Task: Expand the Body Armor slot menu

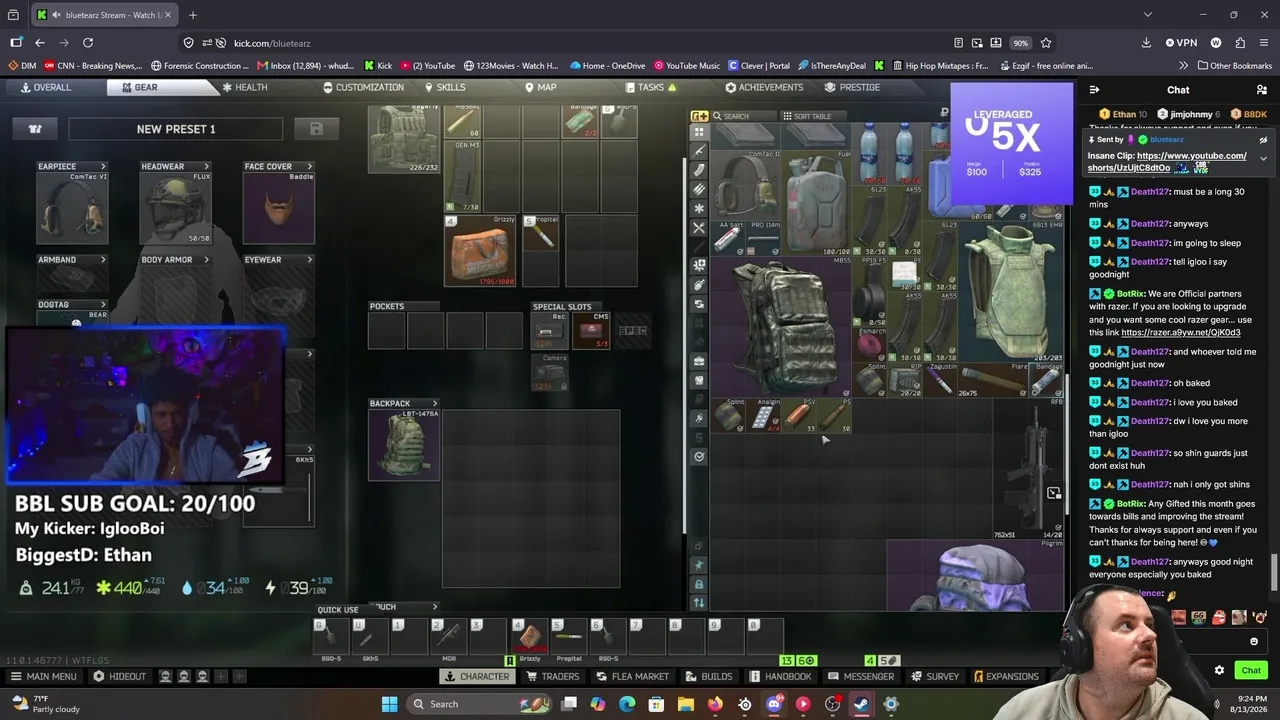Action: click(x=206, y=260)
